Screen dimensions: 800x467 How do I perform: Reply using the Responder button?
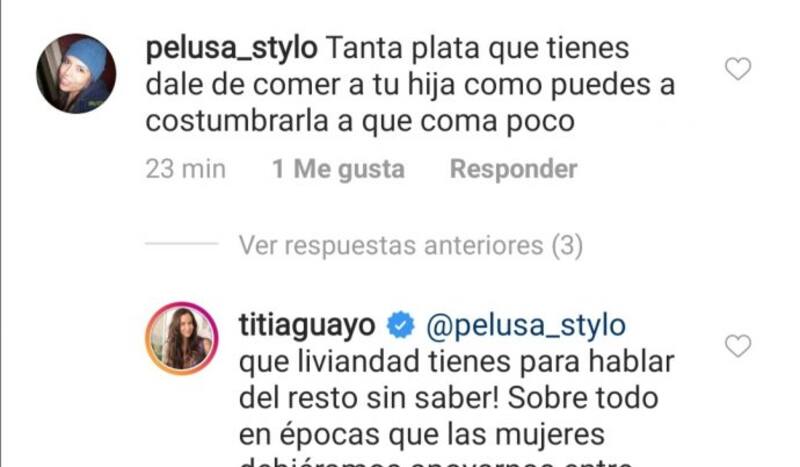(x=513, y=169)
